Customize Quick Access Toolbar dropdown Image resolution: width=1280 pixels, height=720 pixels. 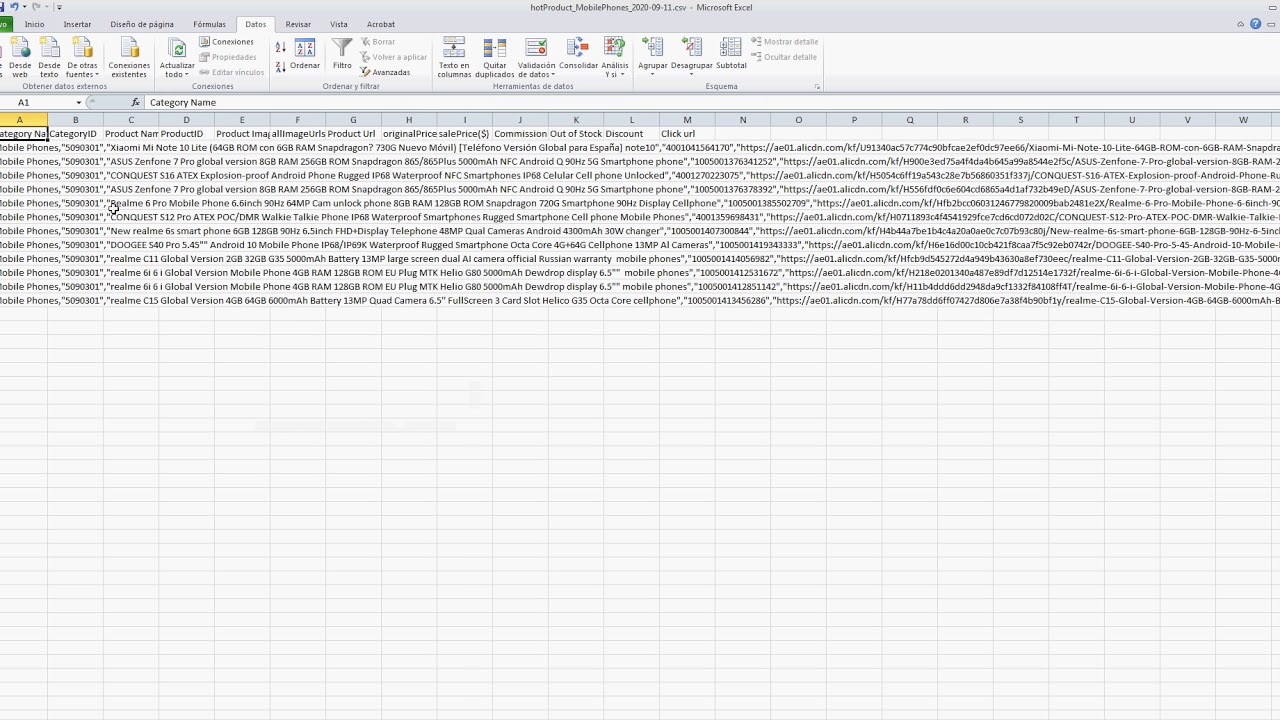59,7
